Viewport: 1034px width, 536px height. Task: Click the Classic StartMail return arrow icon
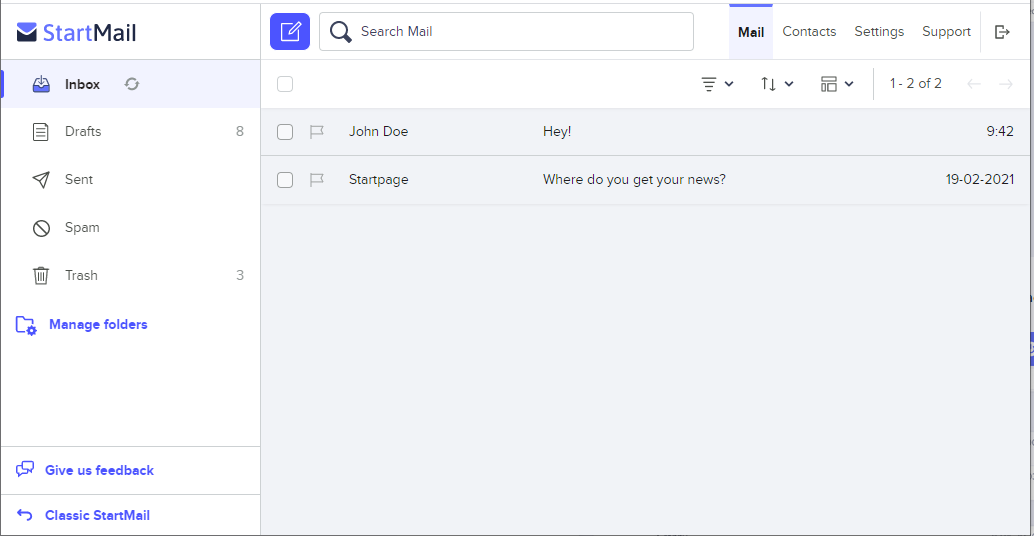[x=24, y=515]
